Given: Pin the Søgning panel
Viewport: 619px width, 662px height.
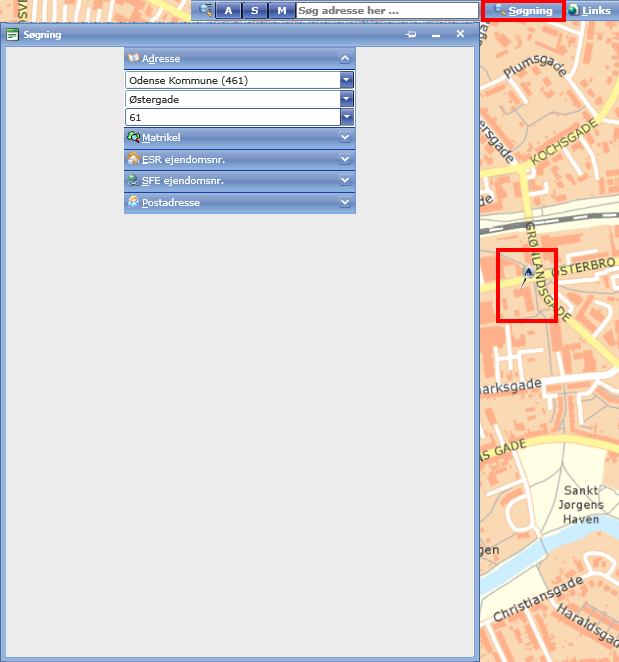Looking at the screenshot, I should click(411, 34).
